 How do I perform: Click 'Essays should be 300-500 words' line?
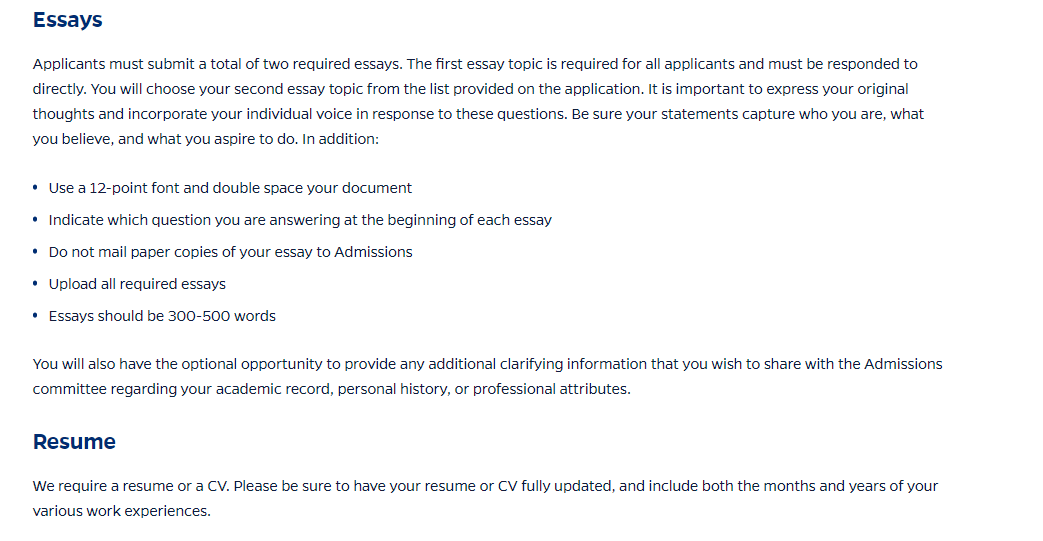162,316
